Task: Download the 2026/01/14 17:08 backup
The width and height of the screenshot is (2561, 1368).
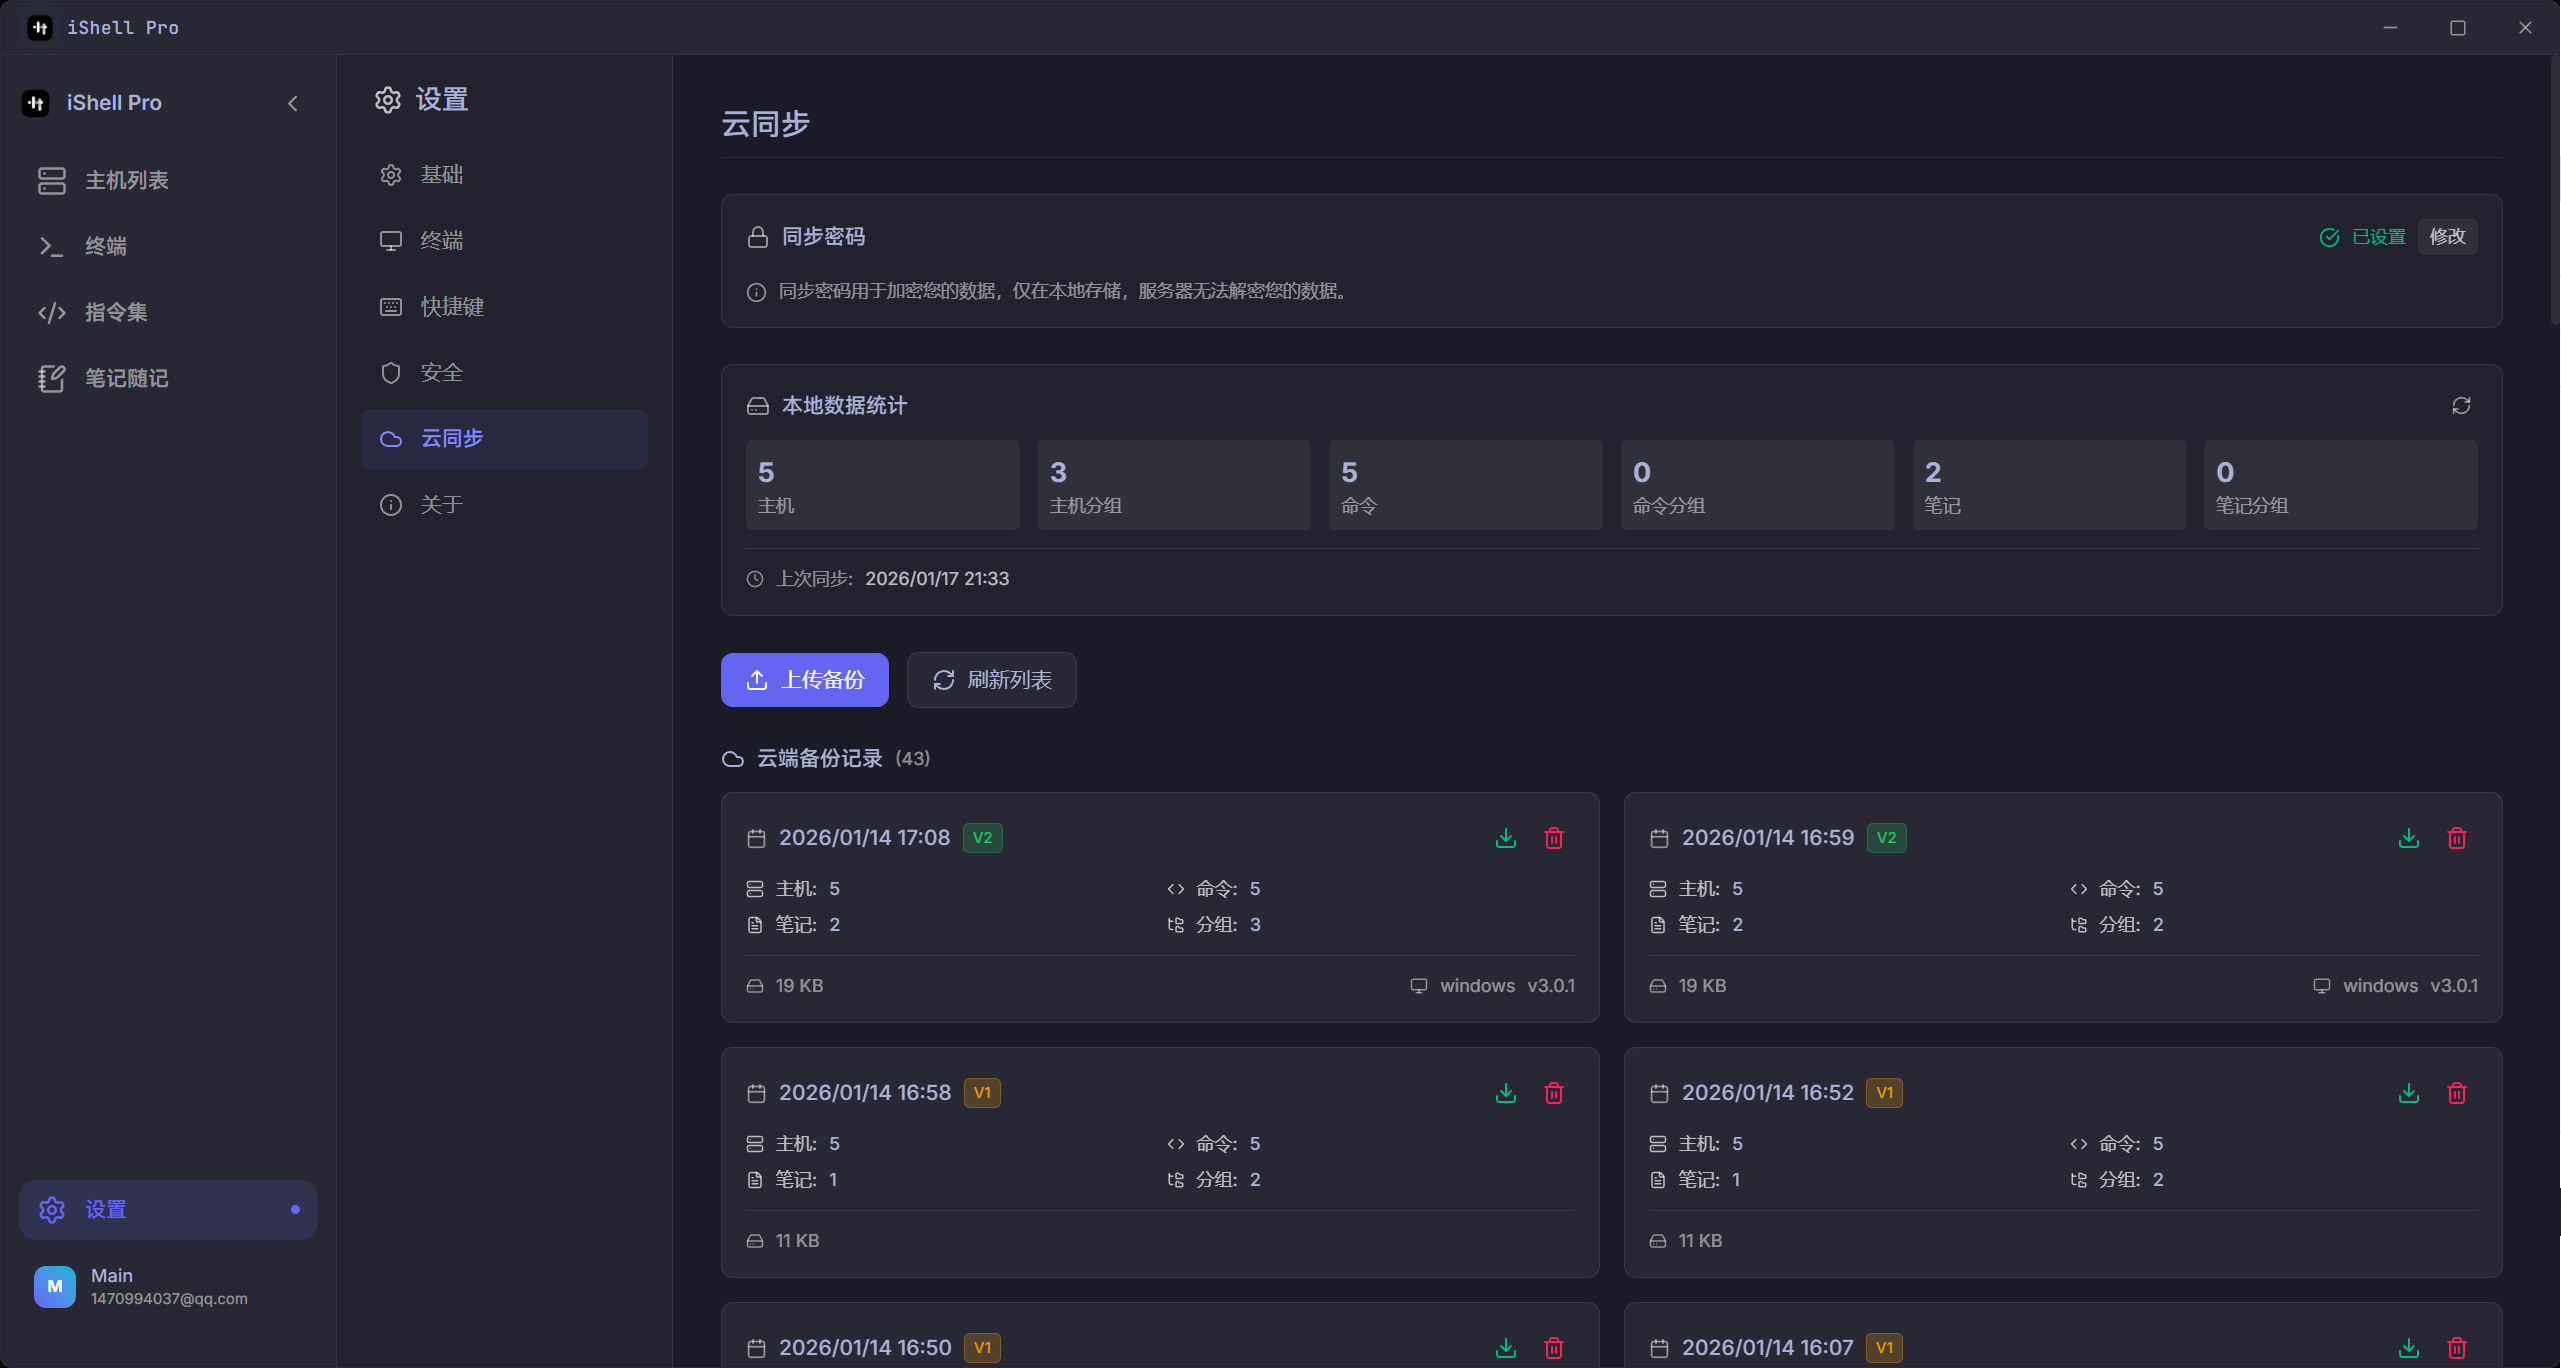Action: pos(1506,838)
